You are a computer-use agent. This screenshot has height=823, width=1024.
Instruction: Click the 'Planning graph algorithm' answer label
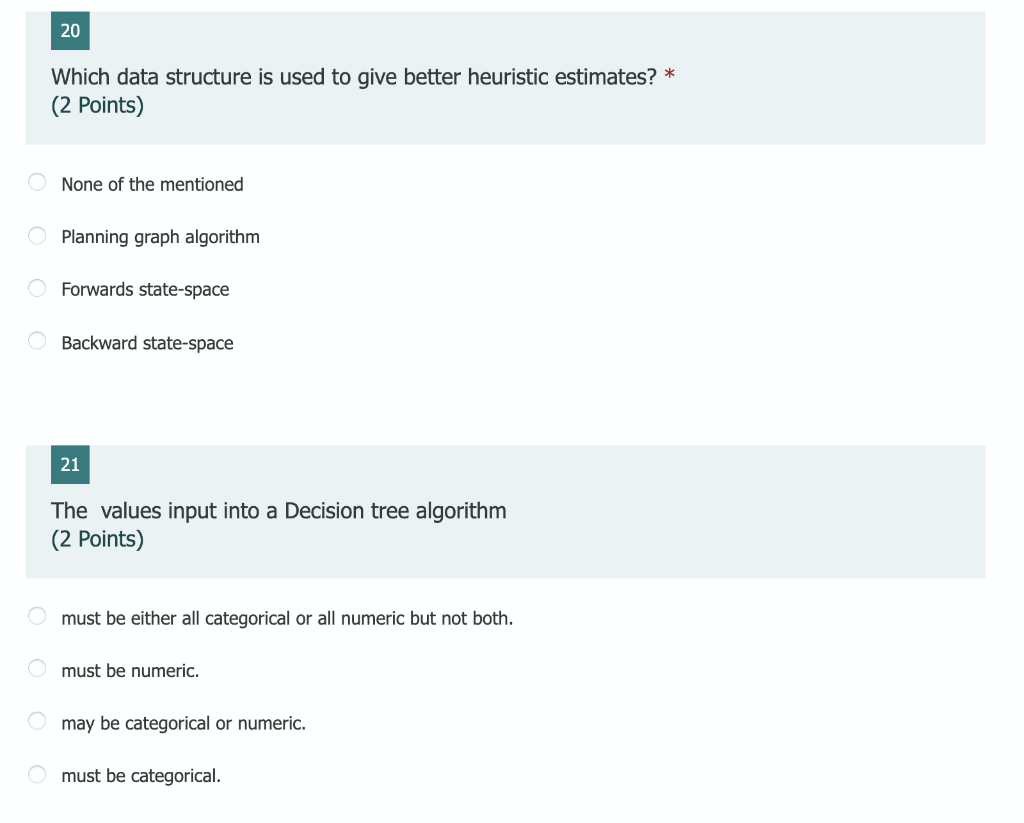(x=160, y=237)
